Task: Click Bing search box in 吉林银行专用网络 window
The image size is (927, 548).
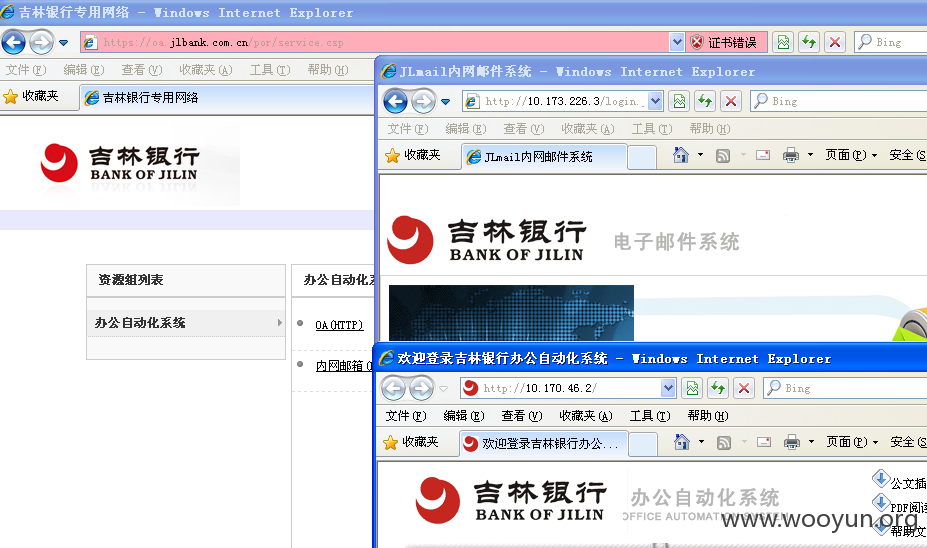Action: point(890,42)
